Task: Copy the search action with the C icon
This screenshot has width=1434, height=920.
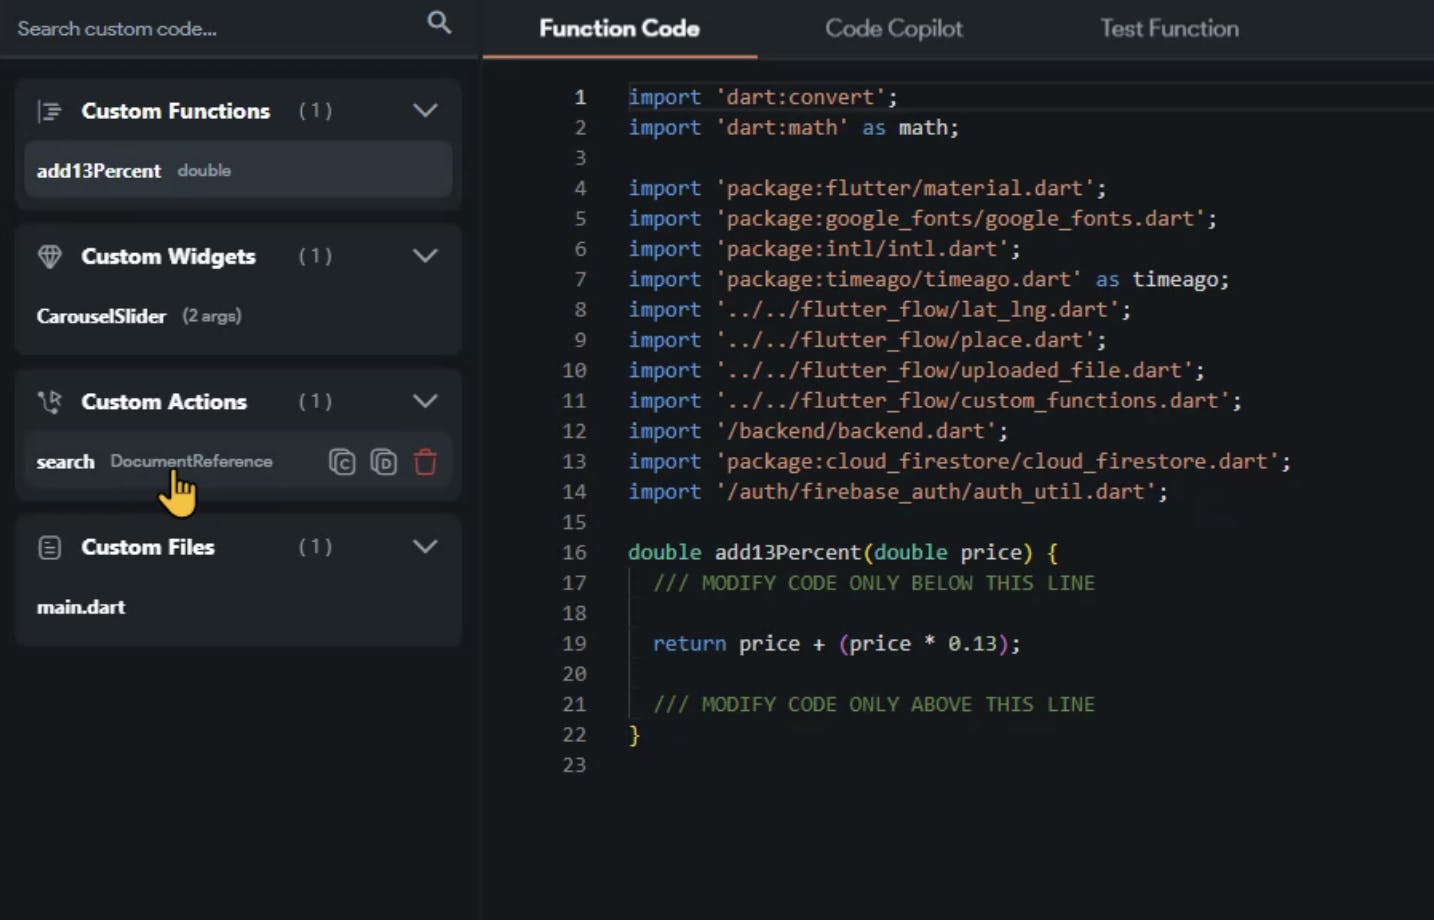Action: click(x=342, y=462)
